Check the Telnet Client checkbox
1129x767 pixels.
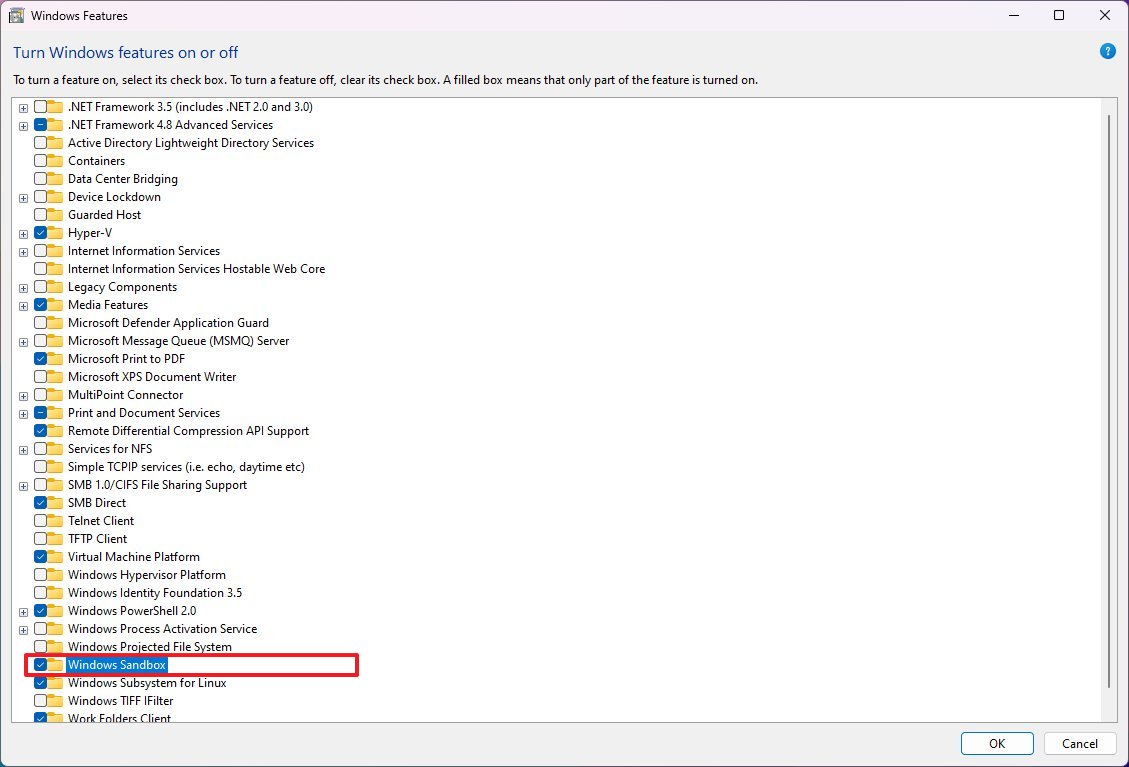coord(40,521)
